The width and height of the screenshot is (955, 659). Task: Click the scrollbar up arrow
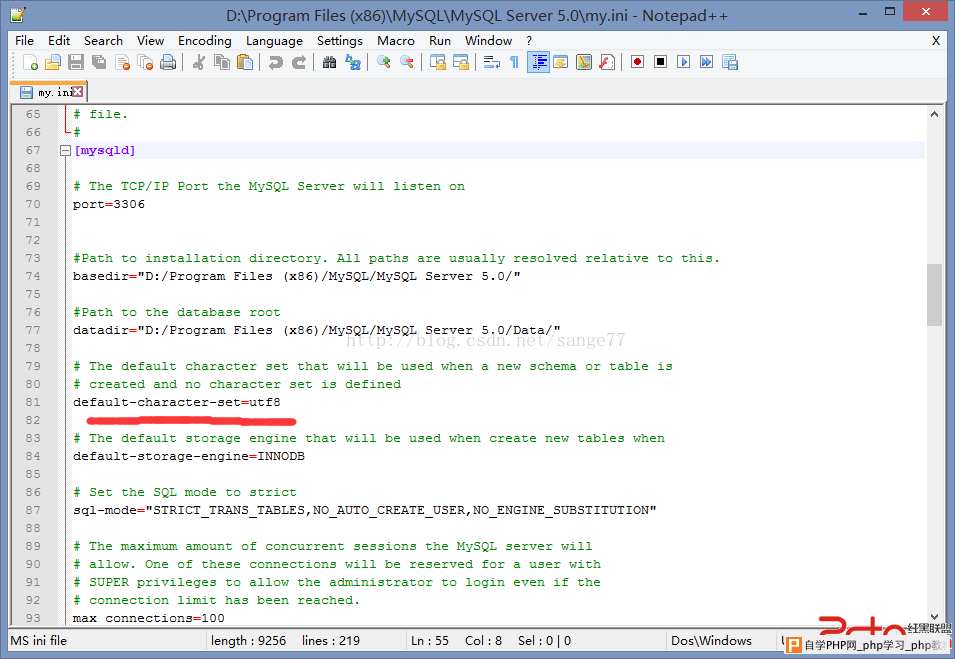click(x=934, y=114)
